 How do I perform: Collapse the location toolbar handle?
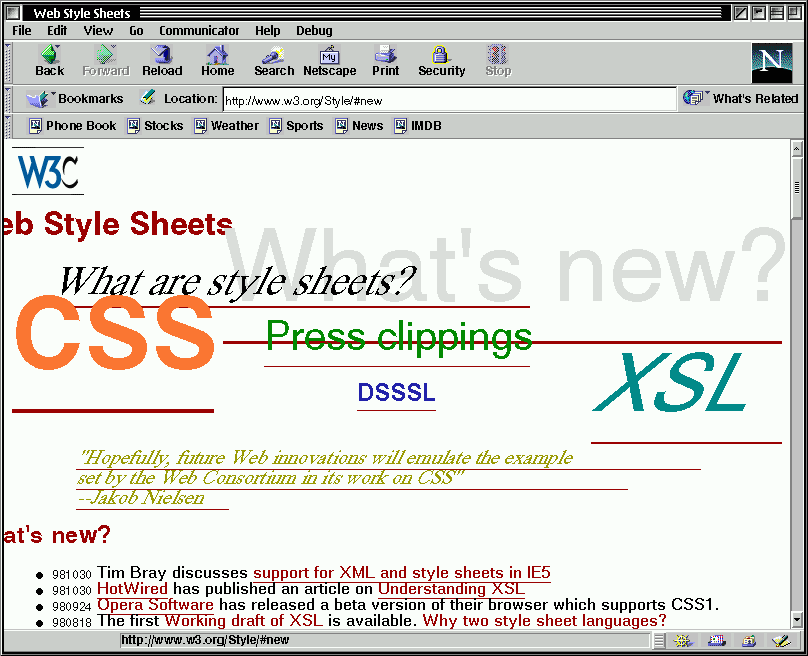(7, 99)
